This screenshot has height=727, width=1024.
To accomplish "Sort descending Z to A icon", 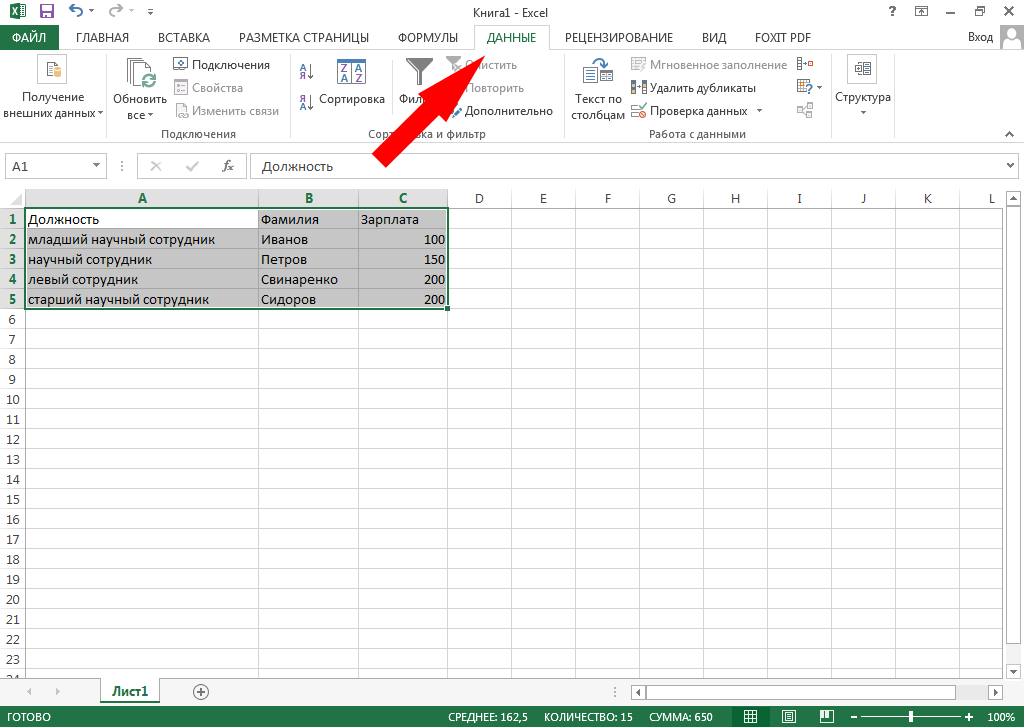I will click(307, 101).
